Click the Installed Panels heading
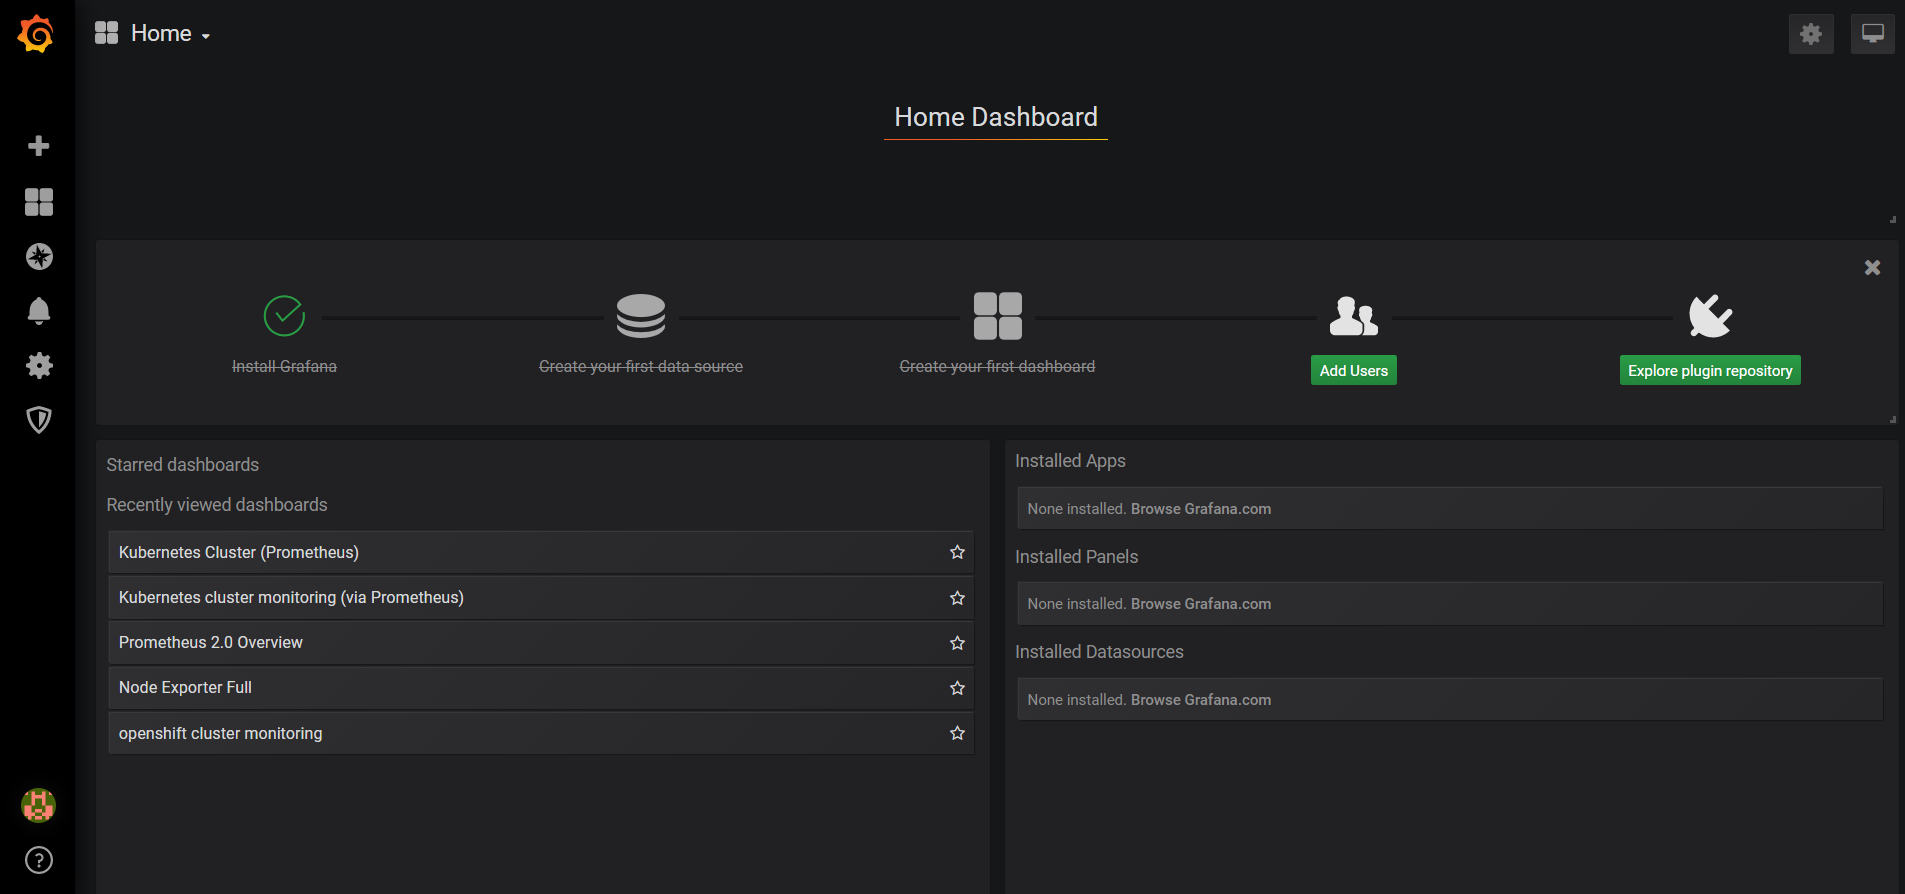Screen dimensions: 1905x894 1077,557
